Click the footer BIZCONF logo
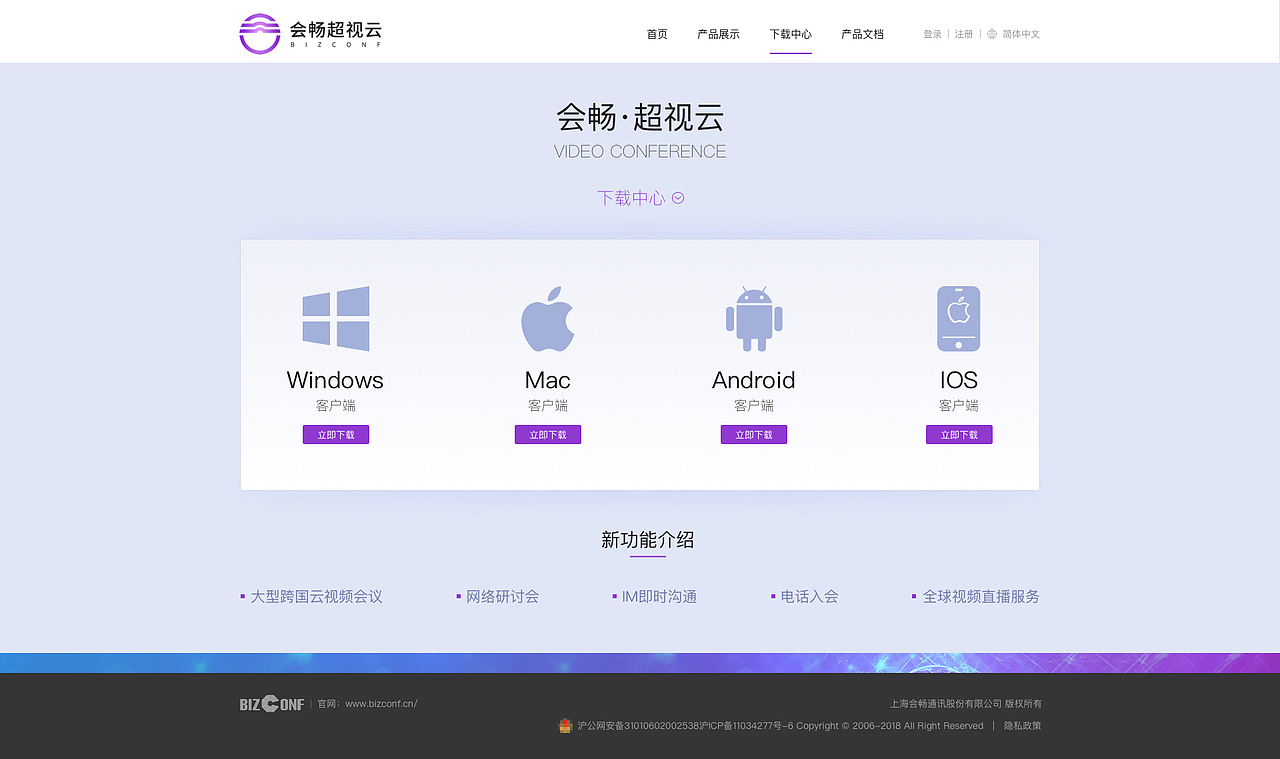The image size is (1280, 759). [272, 704]
